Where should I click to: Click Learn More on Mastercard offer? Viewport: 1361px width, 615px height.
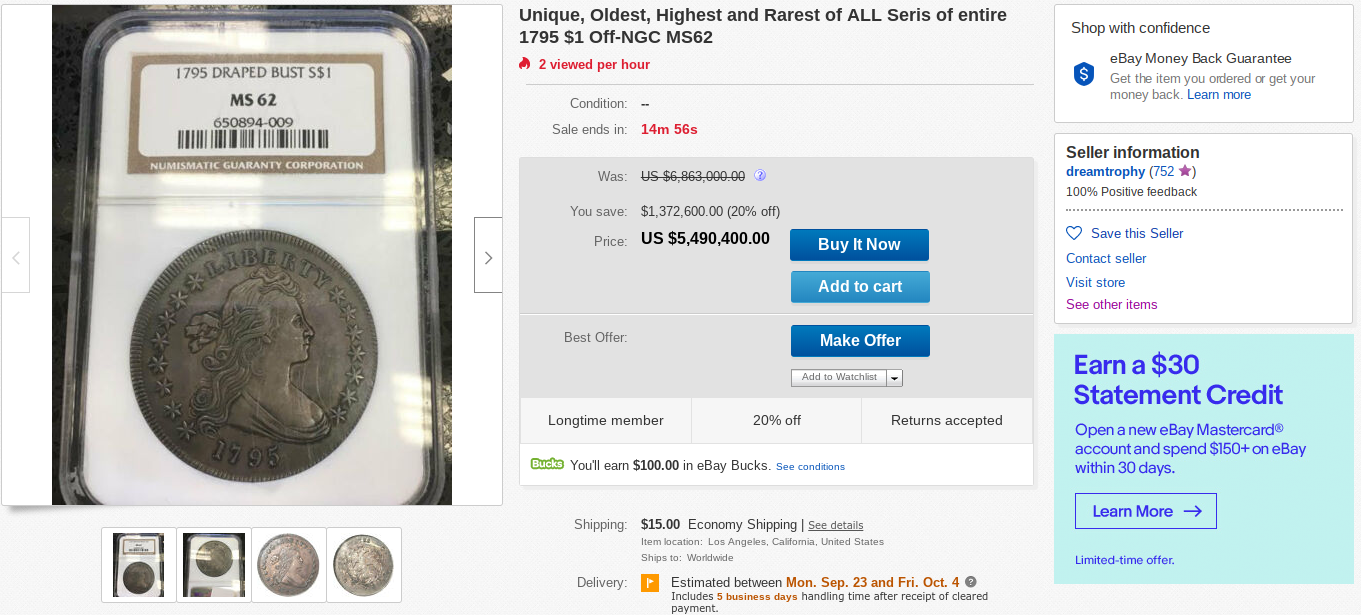[1145, 511]
